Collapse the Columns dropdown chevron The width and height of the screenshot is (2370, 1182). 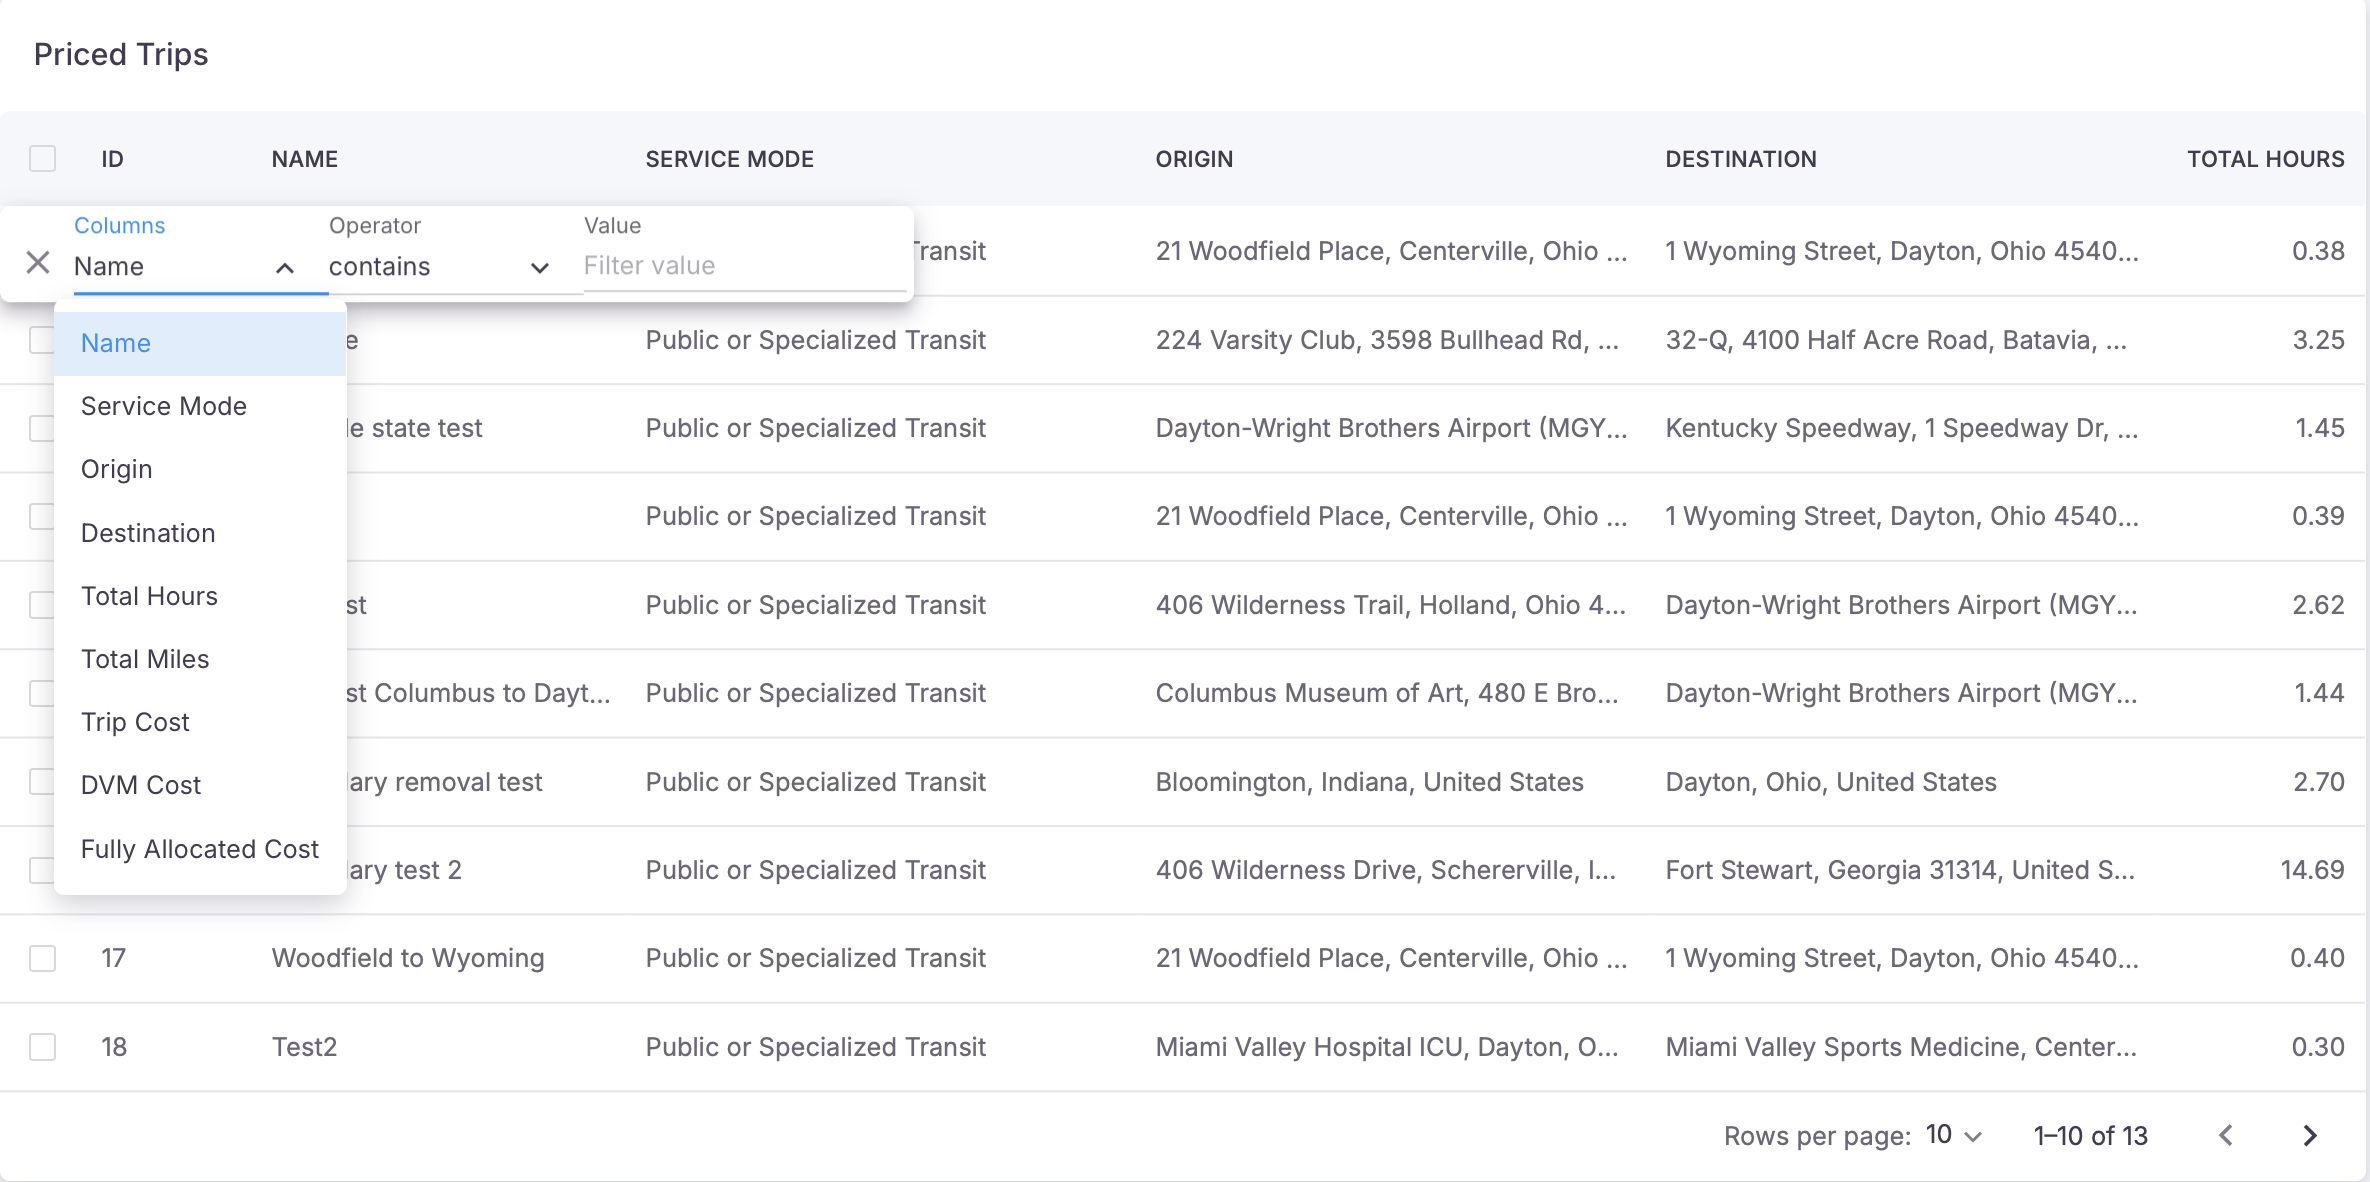(285, 268)
